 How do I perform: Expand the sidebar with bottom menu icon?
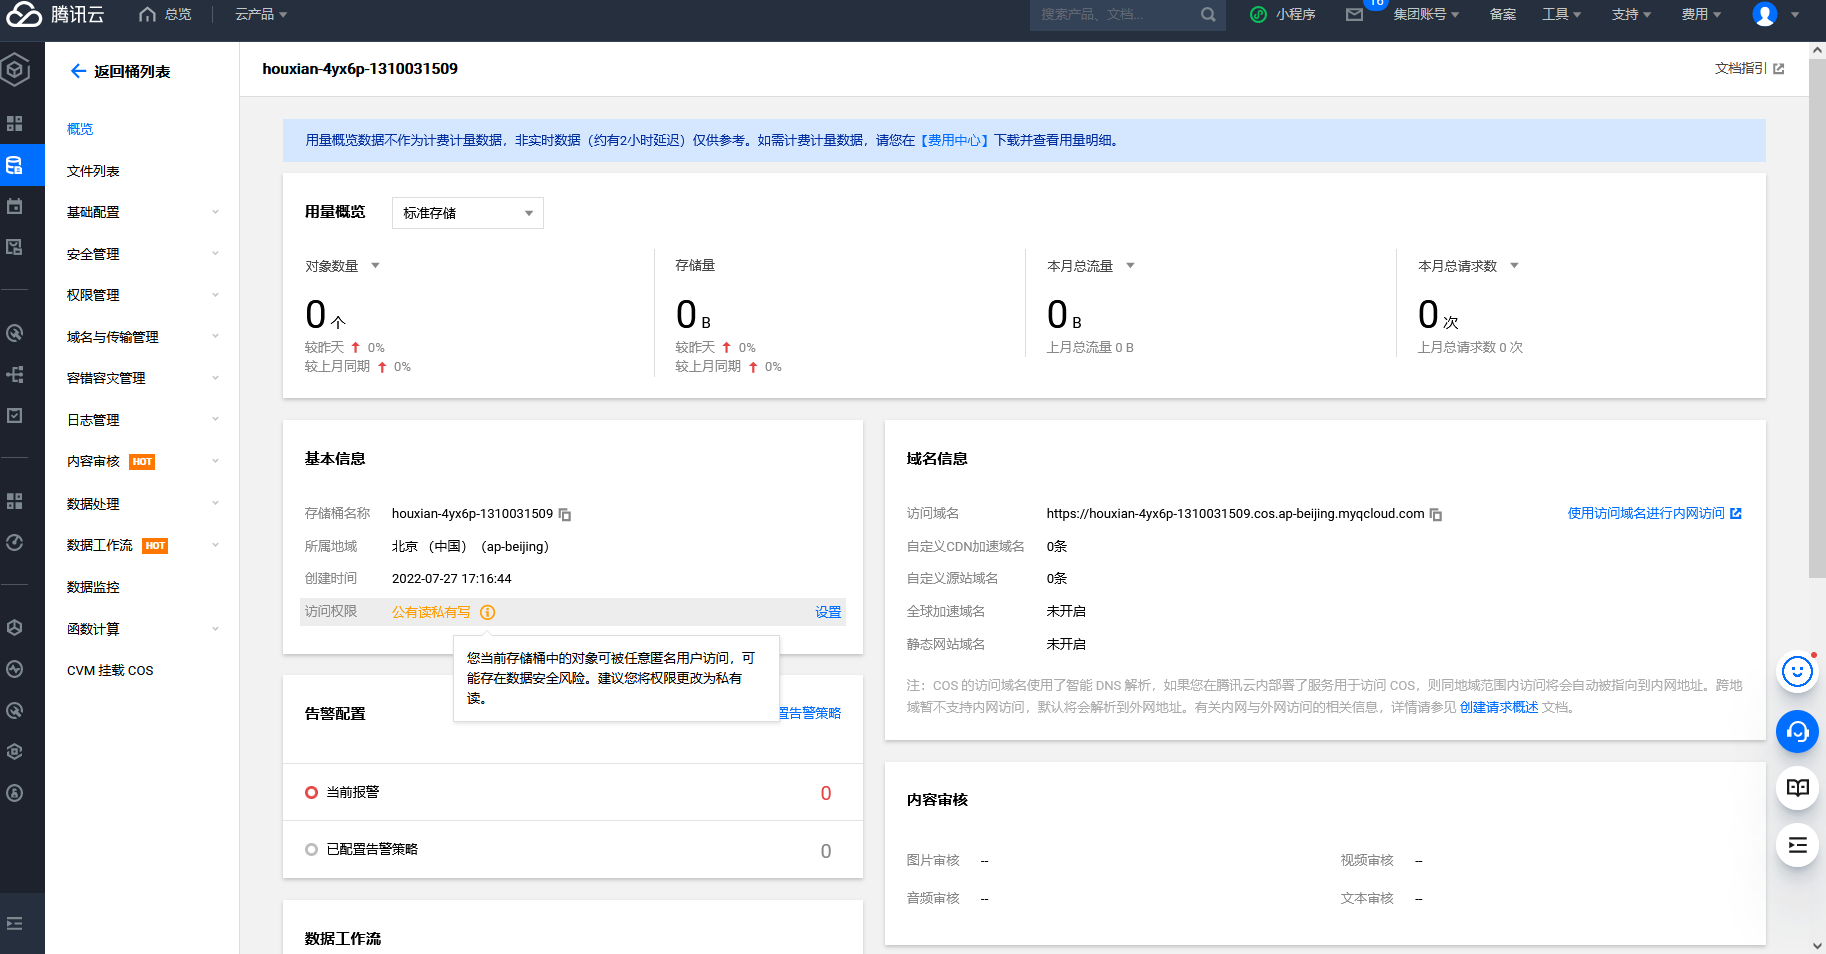coord(15,923)
